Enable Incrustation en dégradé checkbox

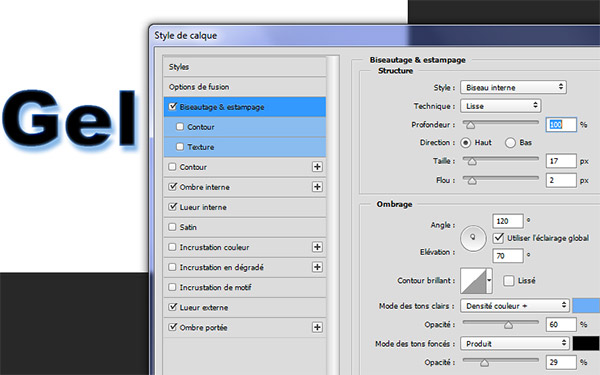click(172, 267)
